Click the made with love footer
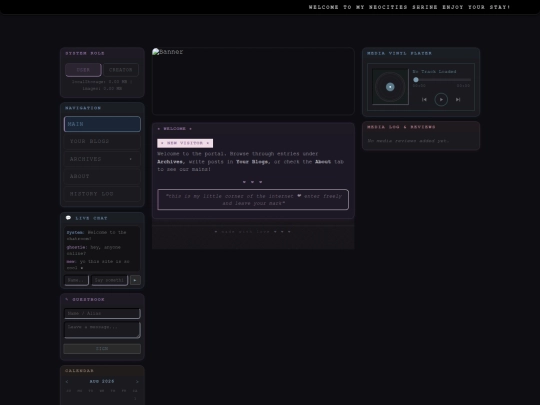Viewport: 540px width, 405px height. 253,232
